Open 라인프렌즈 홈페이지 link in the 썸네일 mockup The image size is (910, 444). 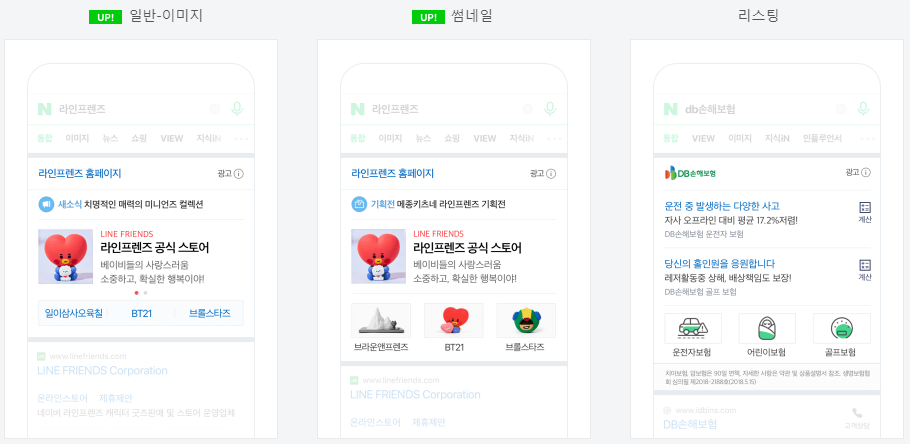(392, 174)
